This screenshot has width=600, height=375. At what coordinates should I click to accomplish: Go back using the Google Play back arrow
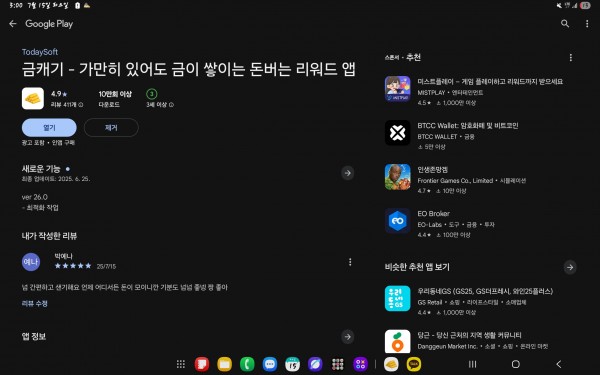[x=13, y=24]
